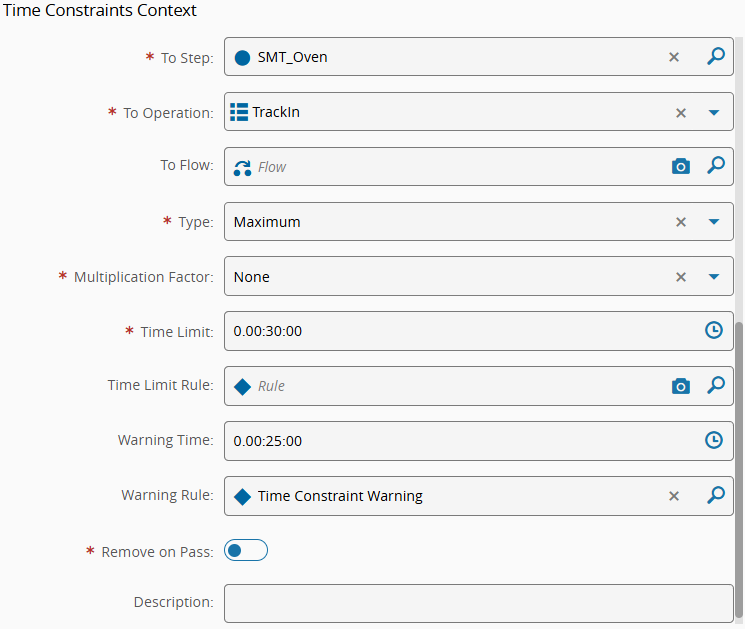Clear the Multiplication Factor None value
This screenshot has width=745, height=629.
(x=681, y=277)
